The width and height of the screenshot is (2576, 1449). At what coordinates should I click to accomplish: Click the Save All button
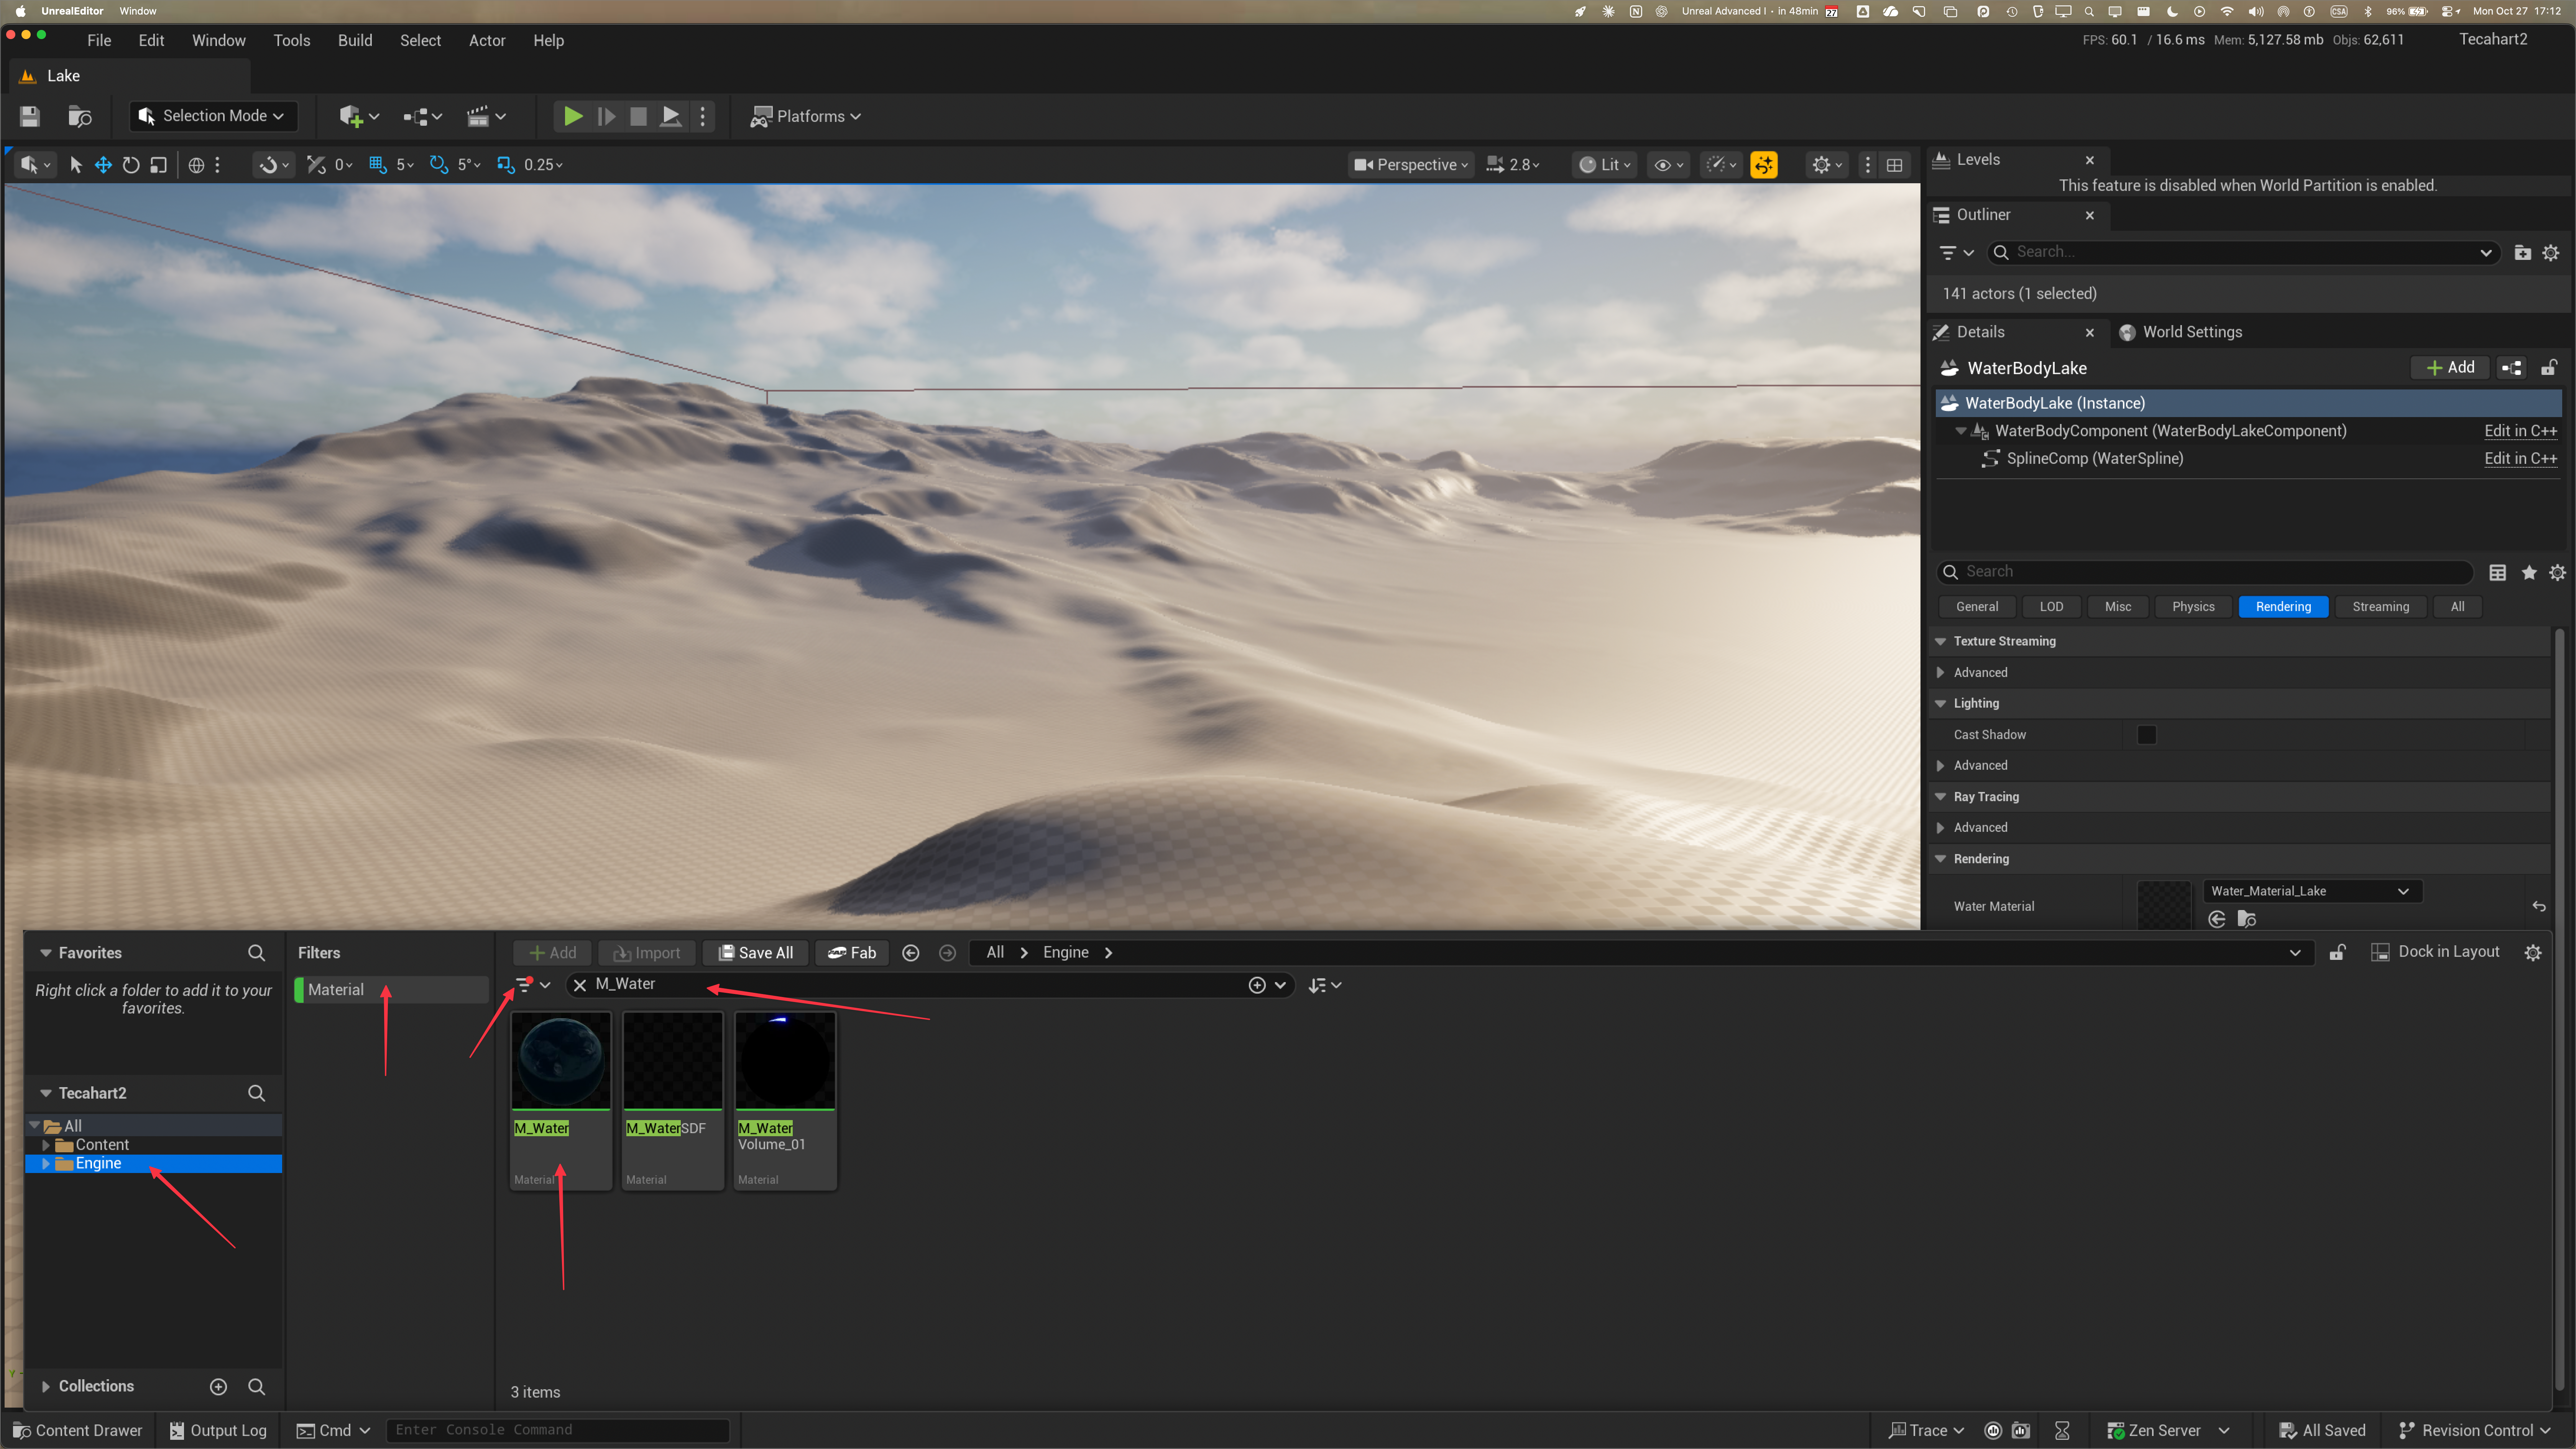click(x=756, y=953)
